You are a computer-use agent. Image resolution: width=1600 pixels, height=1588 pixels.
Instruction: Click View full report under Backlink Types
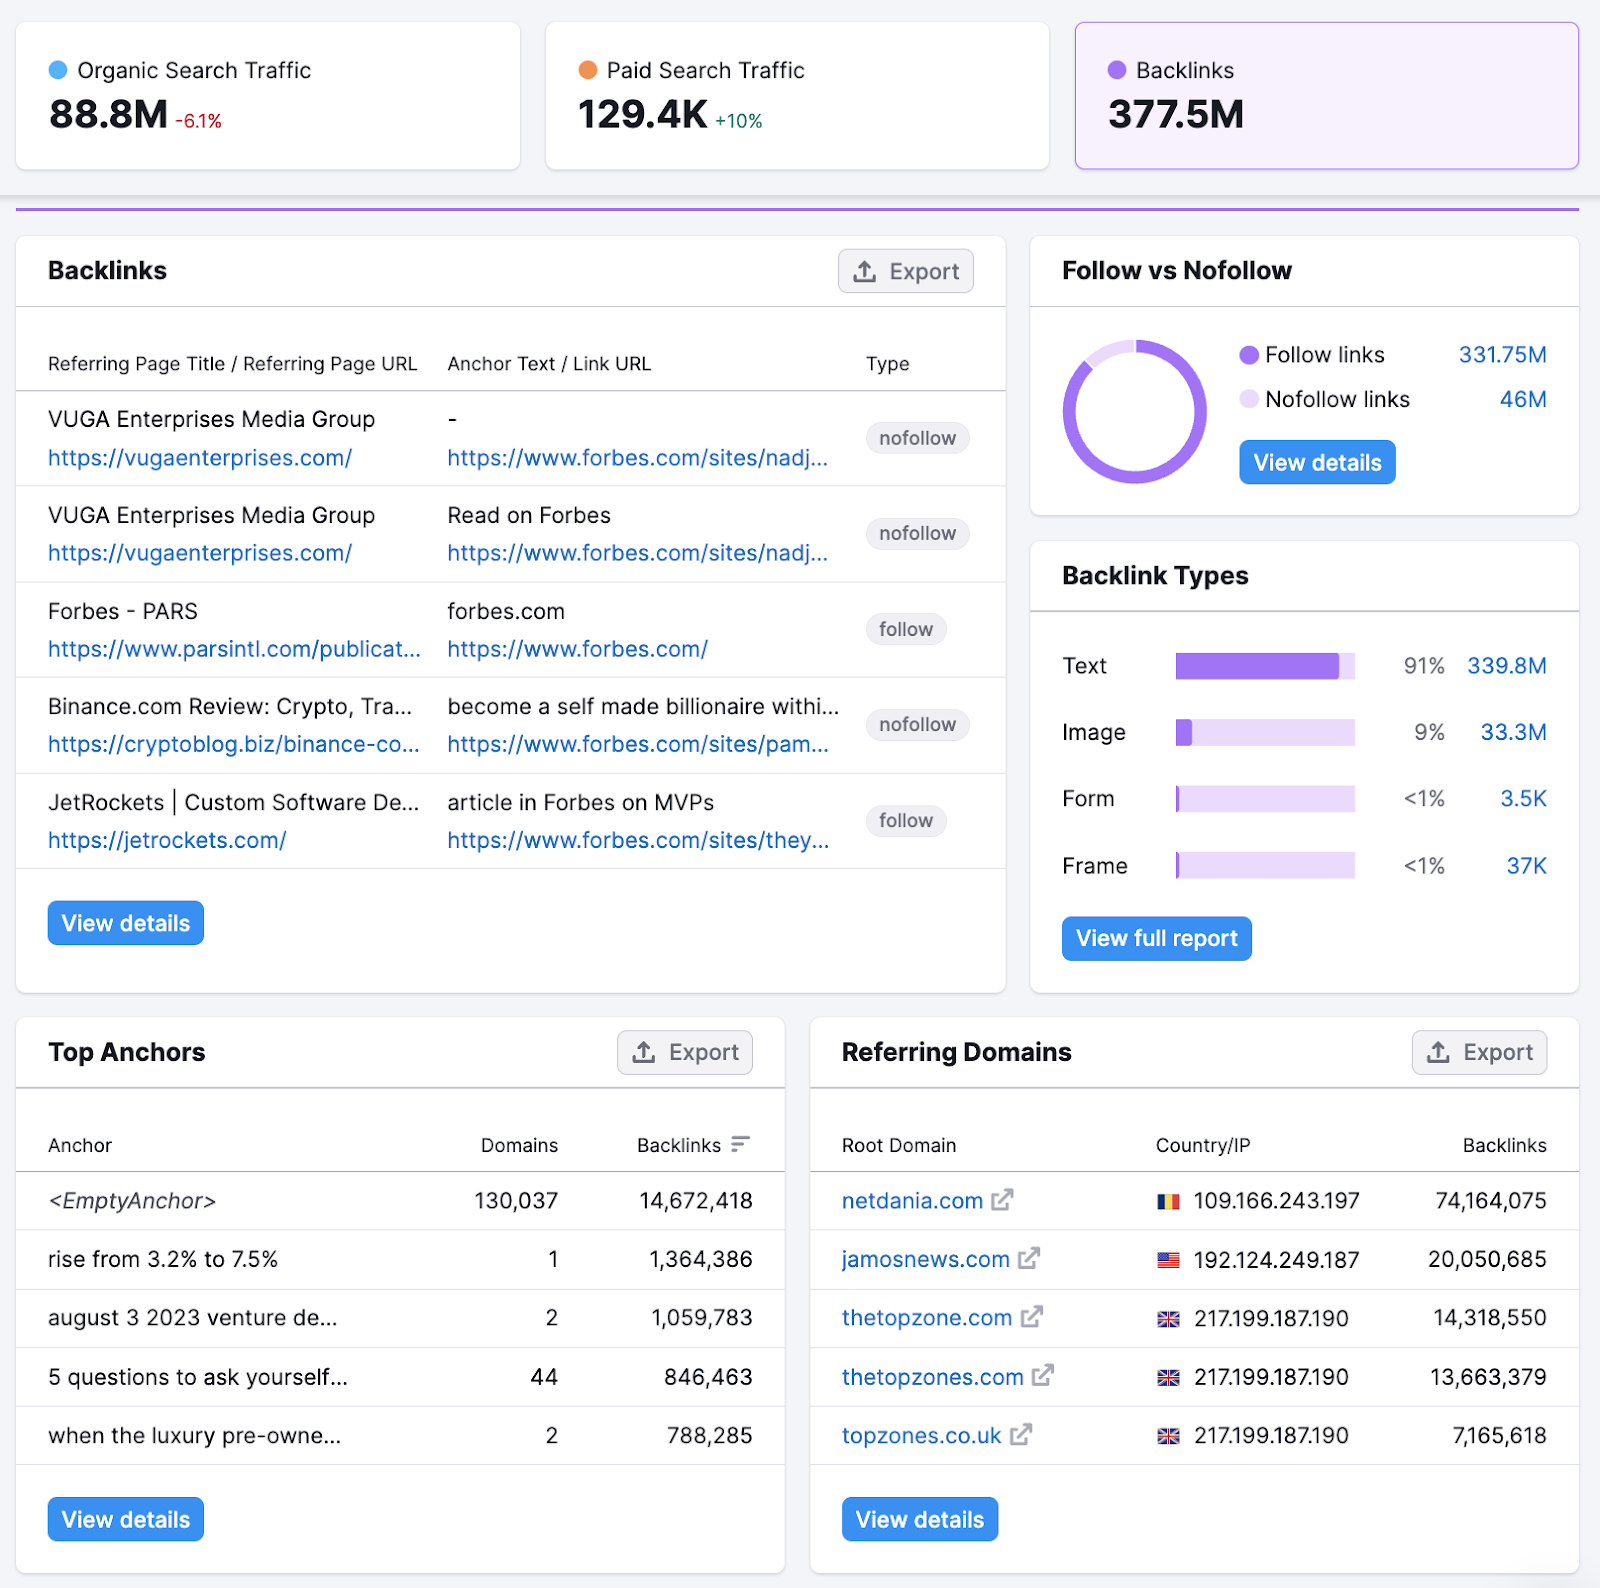click(x=1156, y=938)
